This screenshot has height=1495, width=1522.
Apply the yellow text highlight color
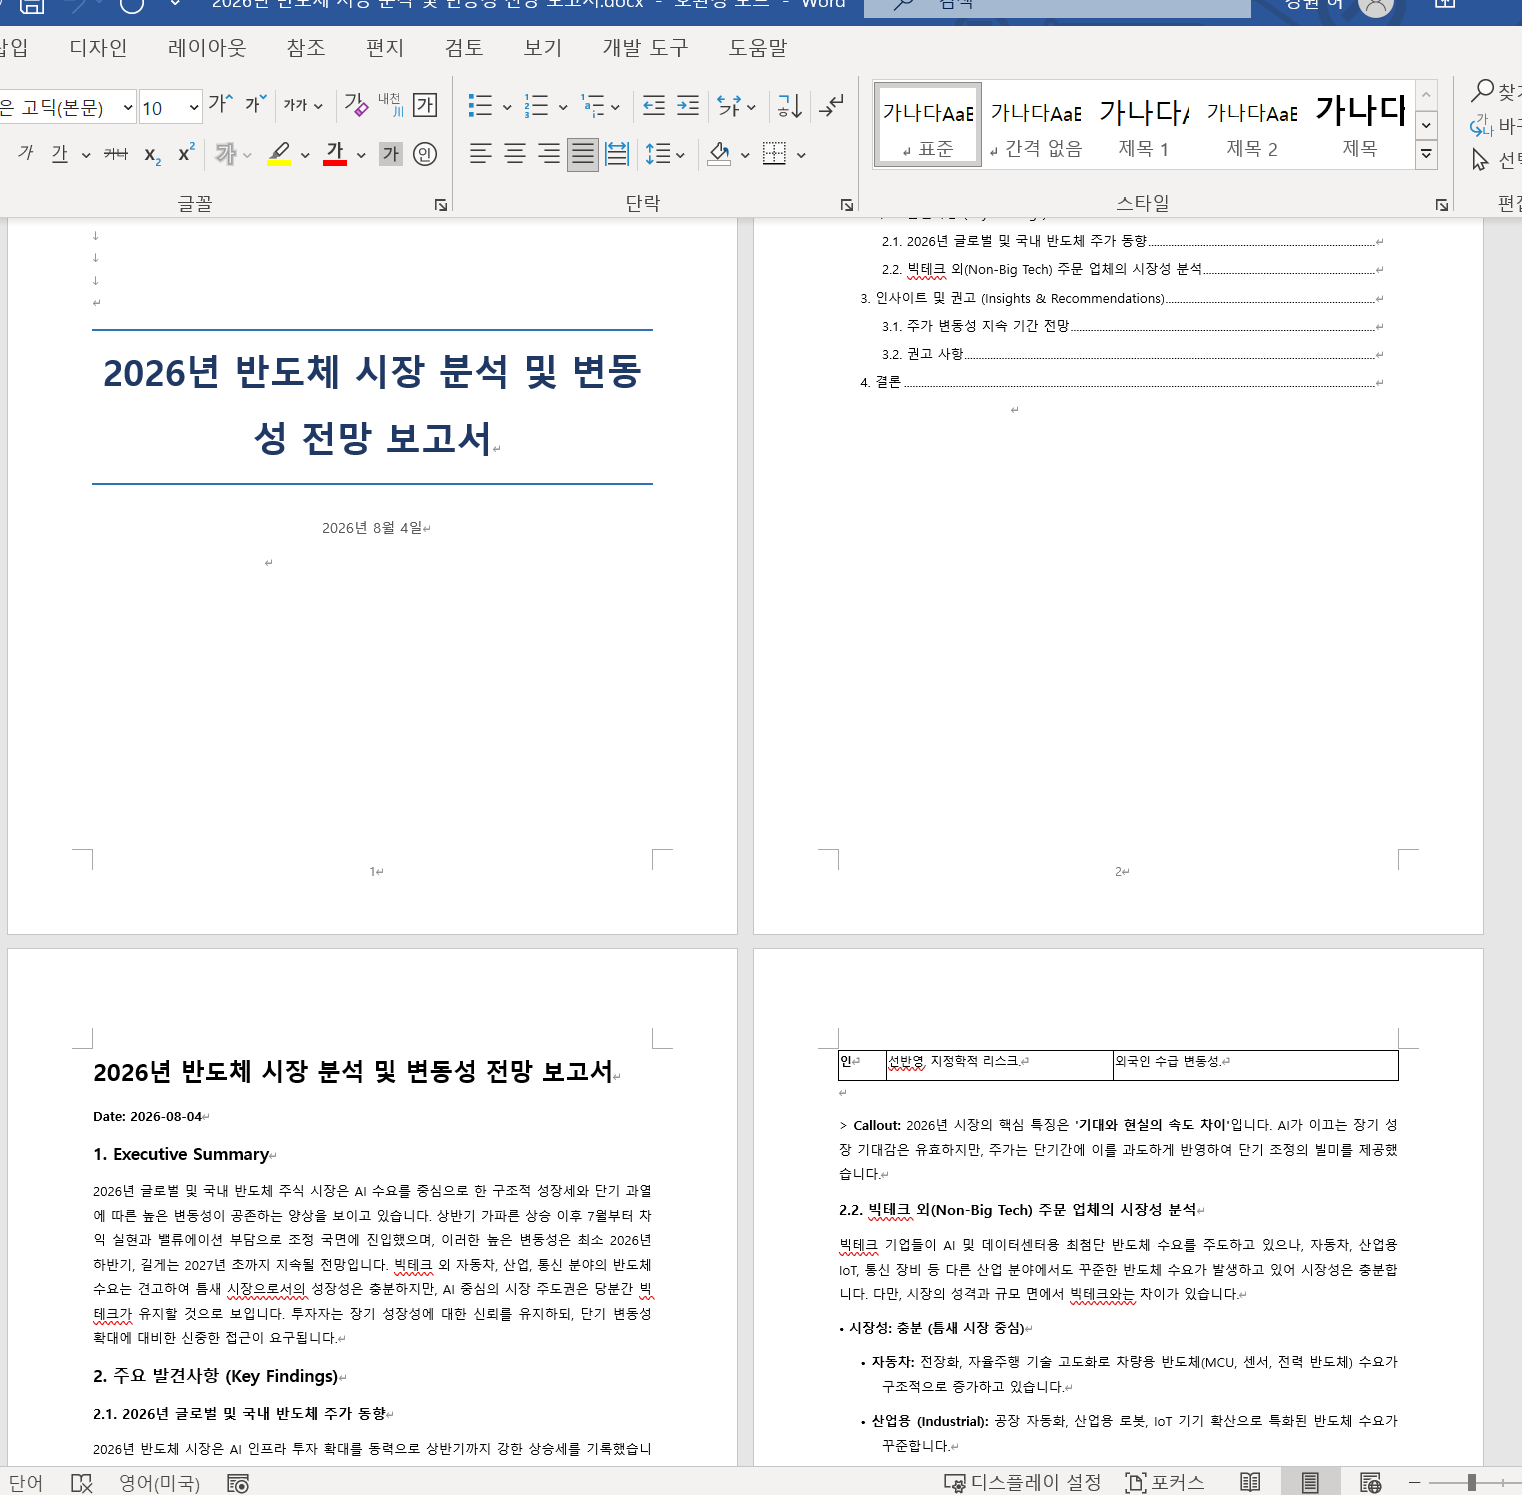coord(279,154)
